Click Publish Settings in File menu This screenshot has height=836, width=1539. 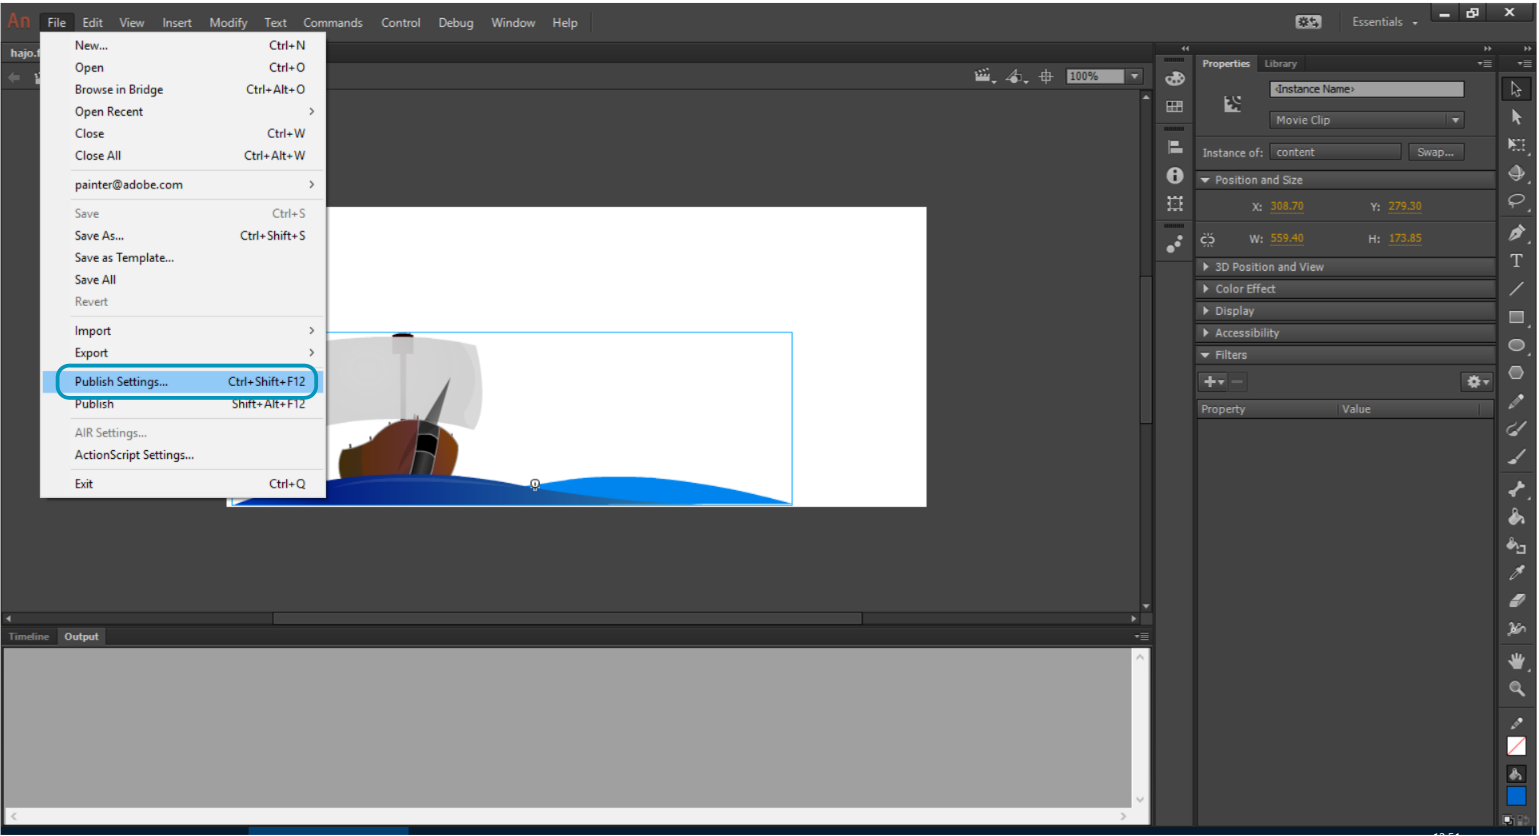(121, 382)
